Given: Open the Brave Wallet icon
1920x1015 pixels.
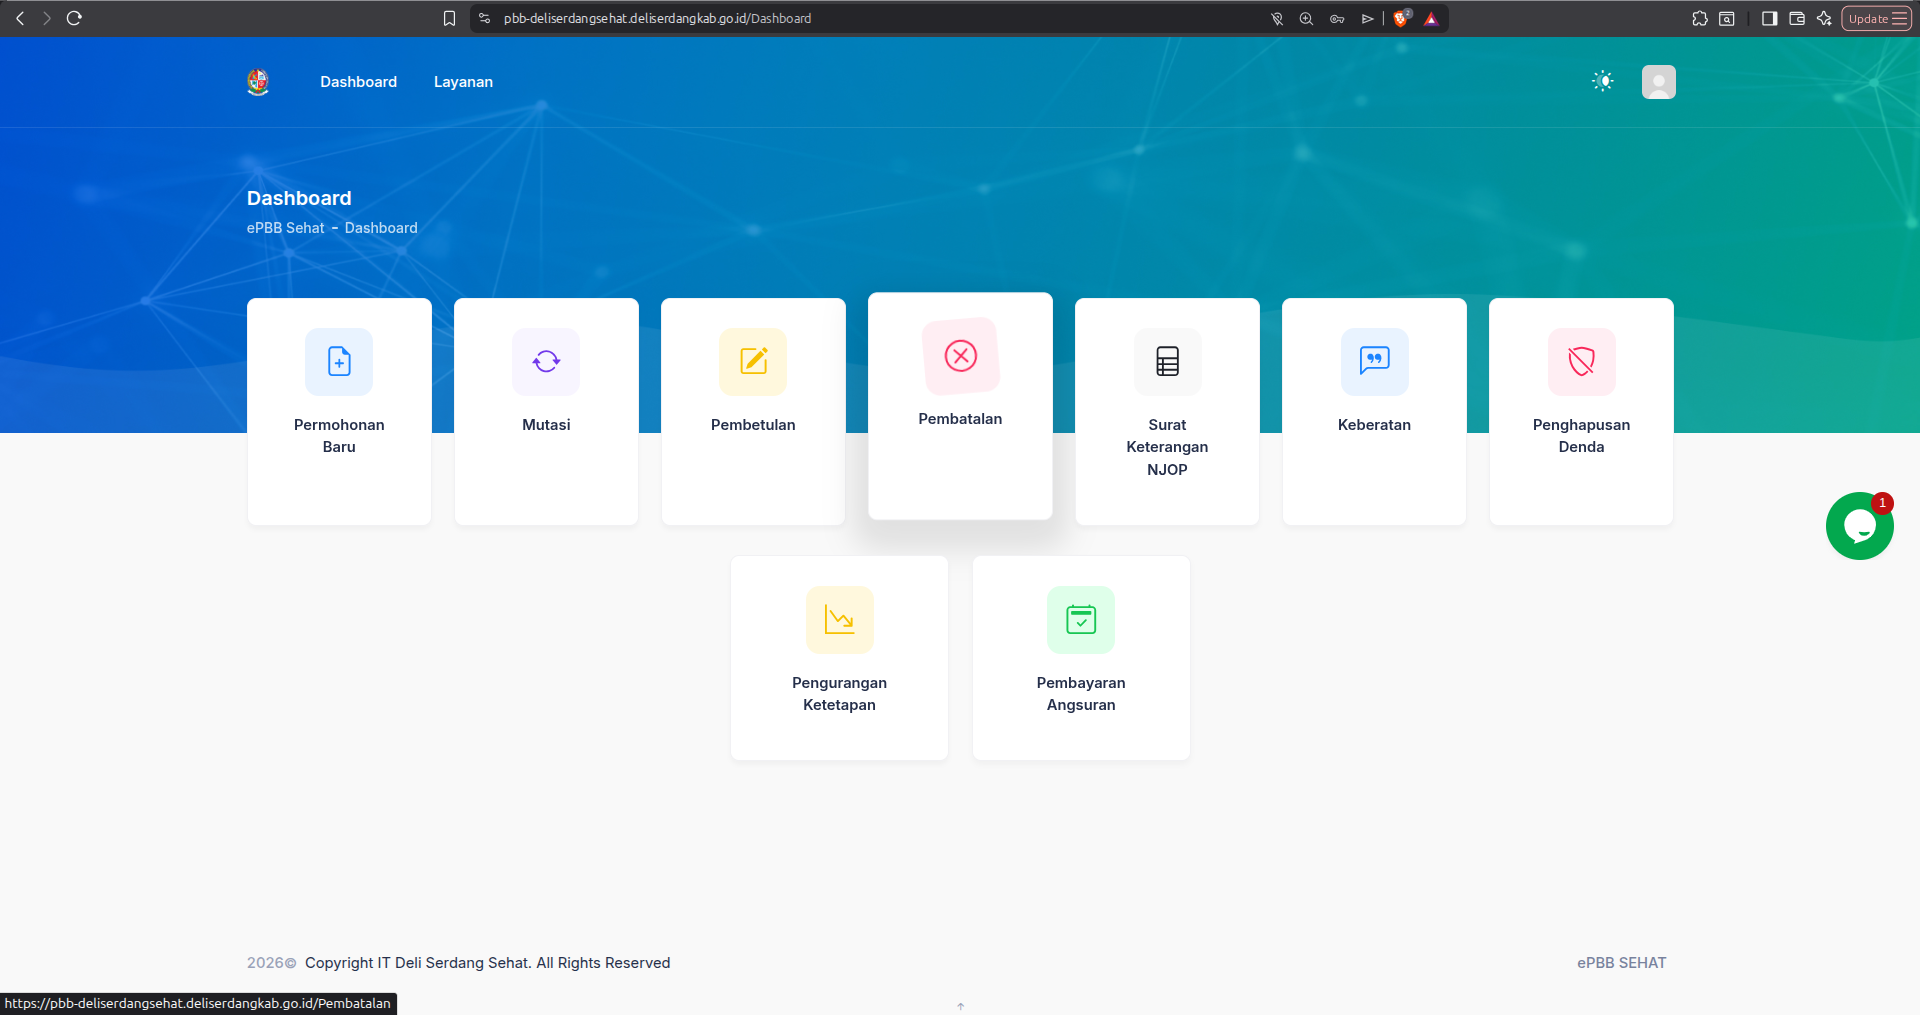Looking at the screenshot, I should [1797, 18].
